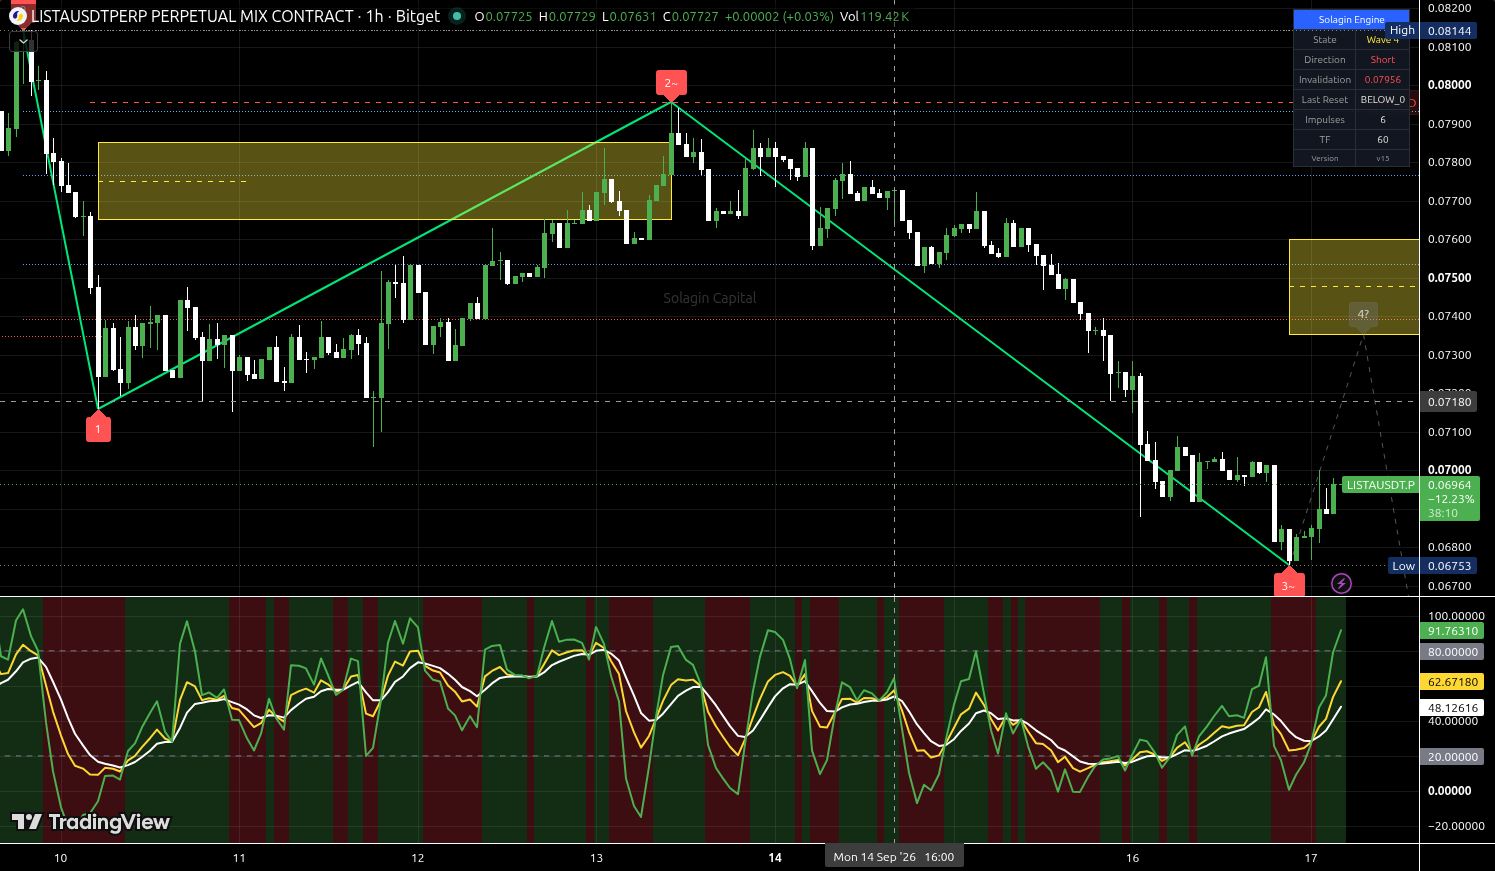
Task: Click the 0.08000 price axis label
Action: tap(1449, 85)
